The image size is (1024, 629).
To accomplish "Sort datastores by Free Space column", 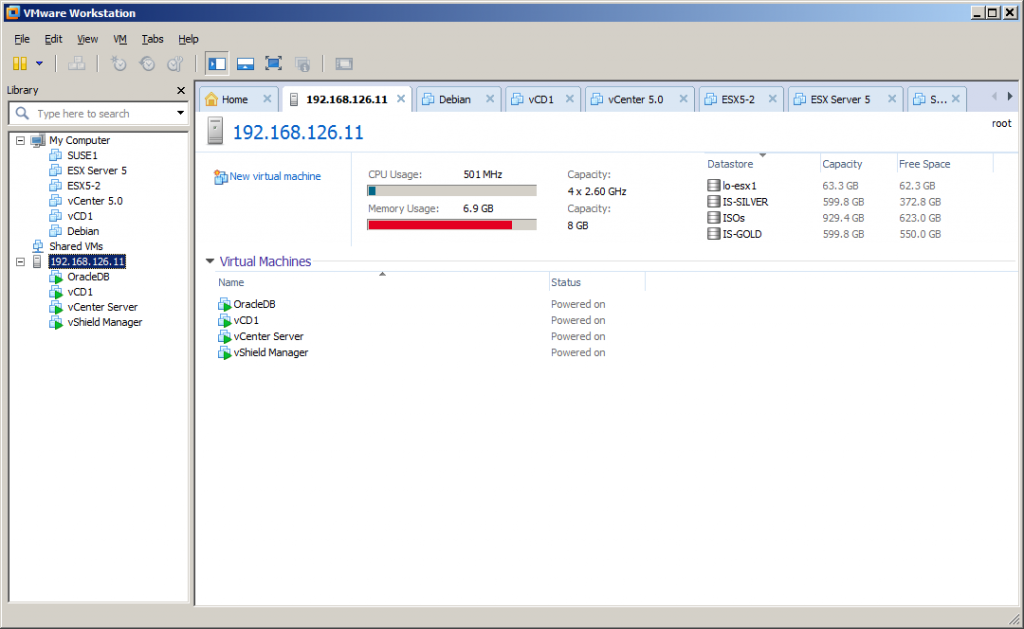I will 924,164.
